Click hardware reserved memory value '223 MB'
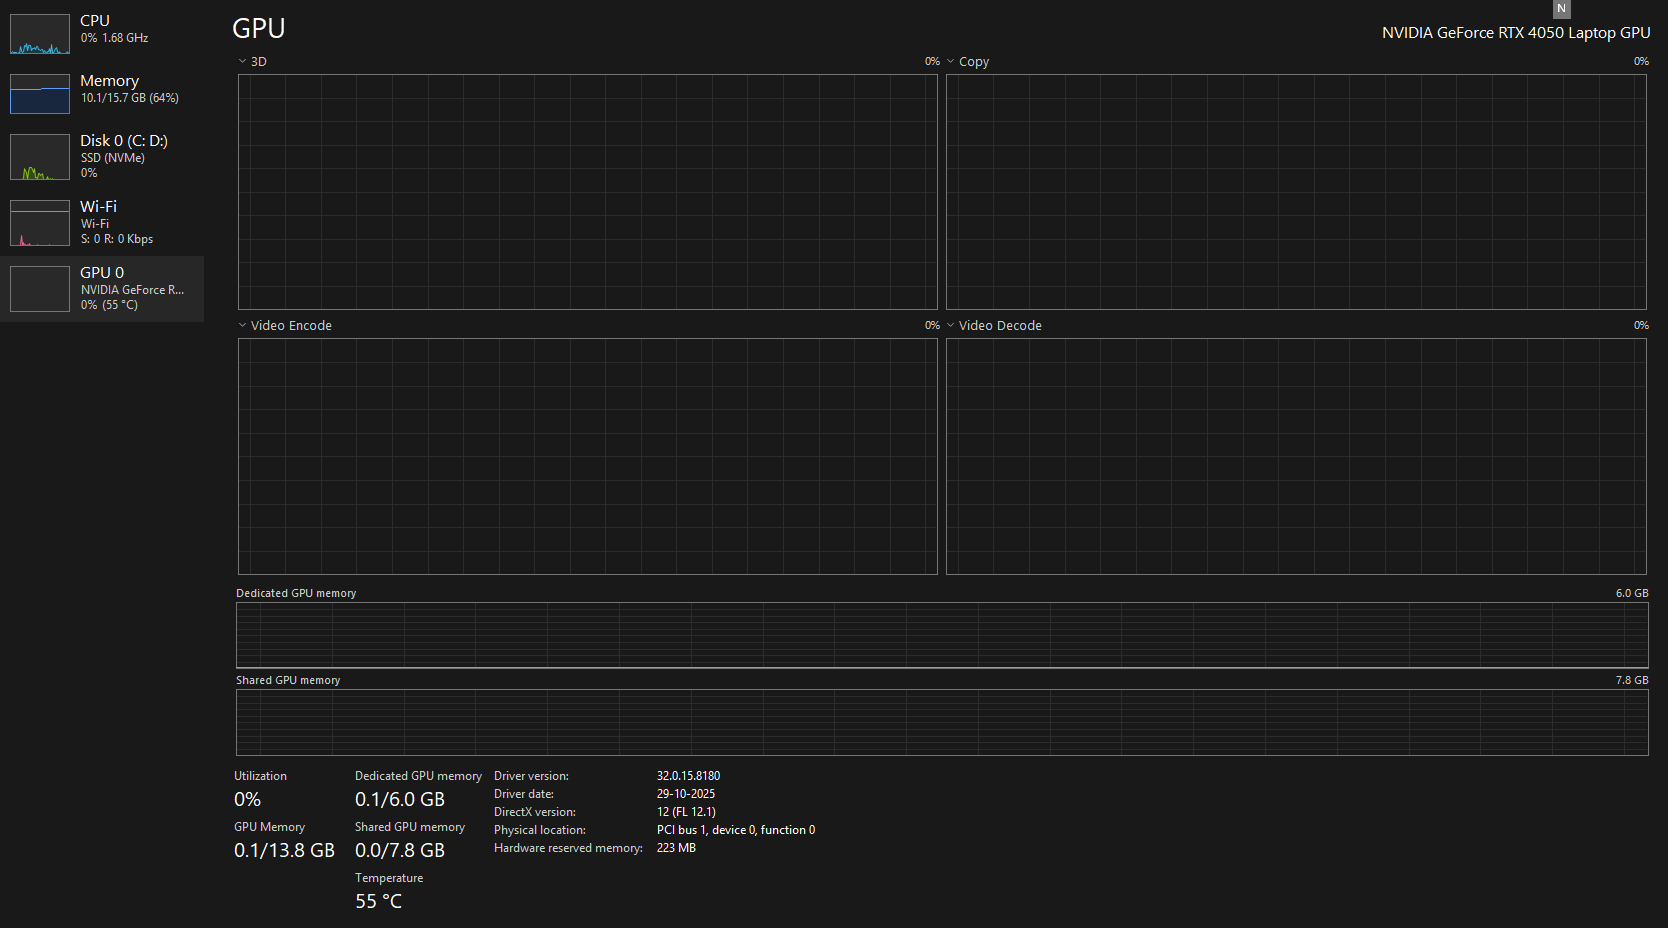This screenshot has width=1668, height=928. [676, 848]
